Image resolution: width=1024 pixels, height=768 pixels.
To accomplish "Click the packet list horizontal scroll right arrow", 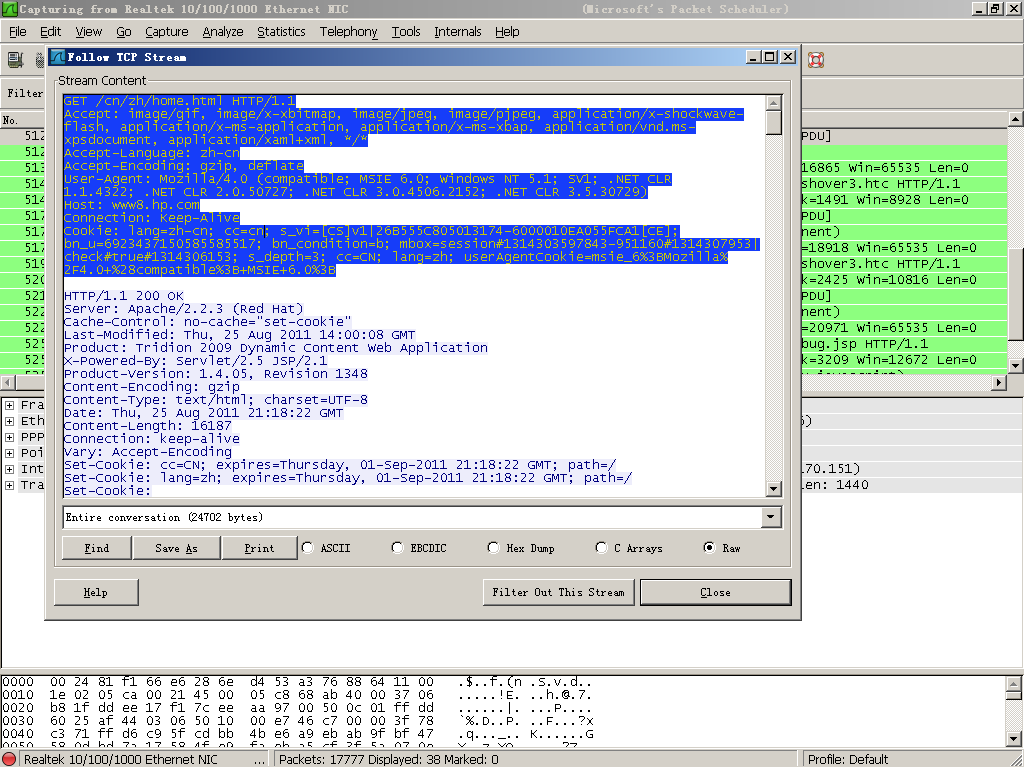I will point(999,382).
